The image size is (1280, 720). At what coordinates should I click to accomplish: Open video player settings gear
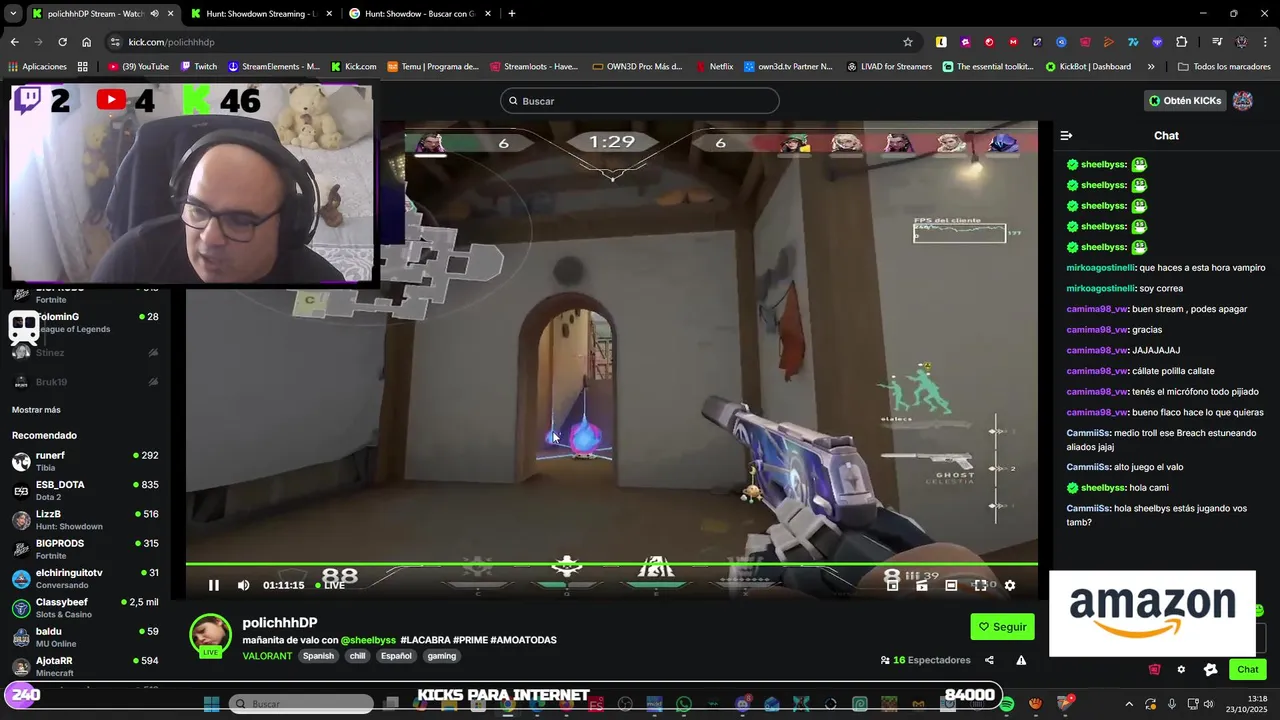[1009, 585]
